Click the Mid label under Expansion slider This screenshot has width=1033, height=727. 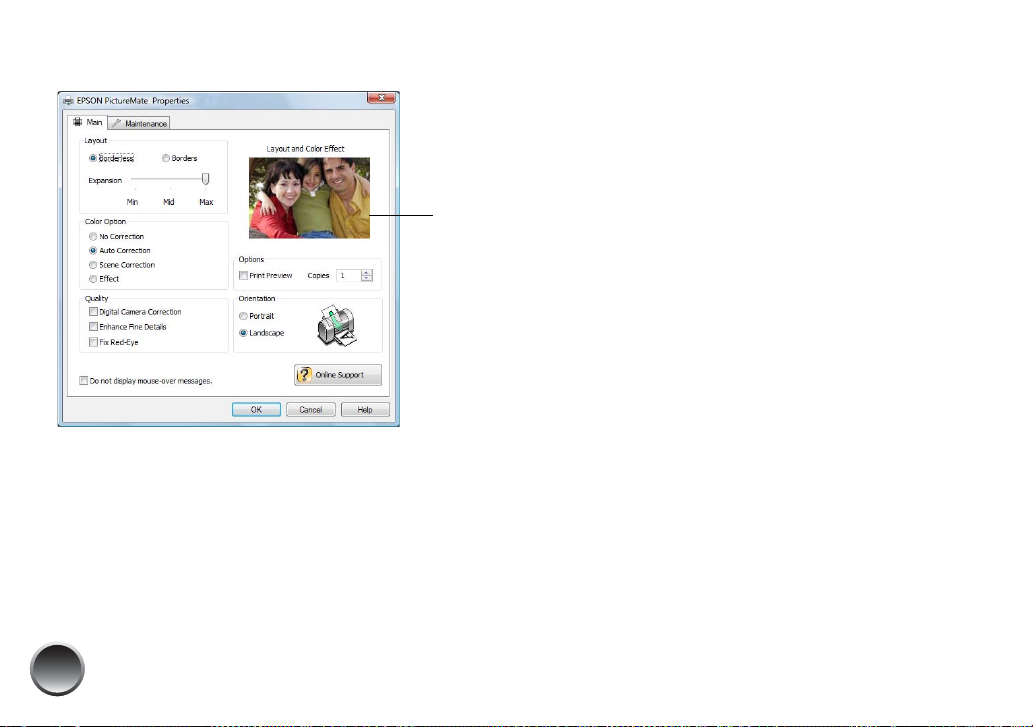169,202
